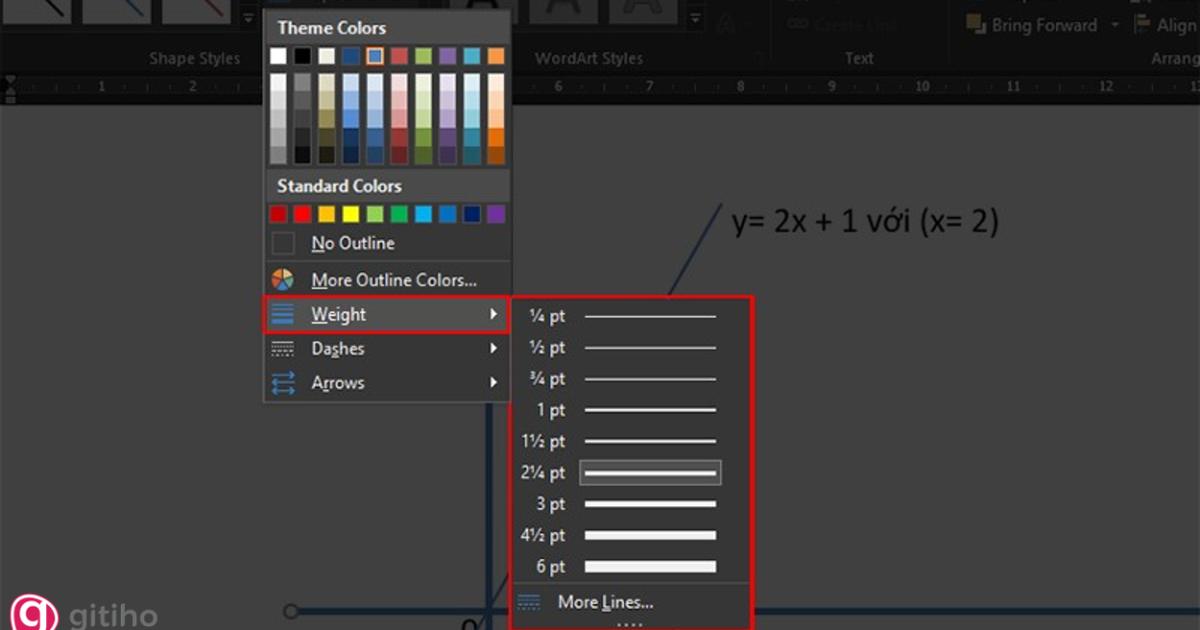Select 2¼ pt line weight
The height and width of the screenshot is (630, 1200).
(x=630, y=472)
